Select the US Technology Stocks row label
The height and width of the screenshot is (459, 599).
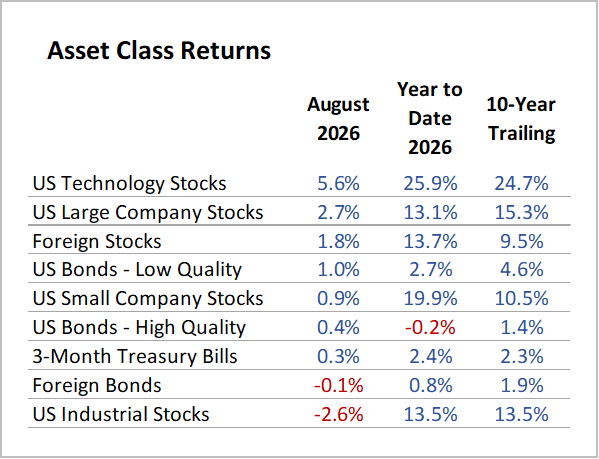tap(130, 183)
